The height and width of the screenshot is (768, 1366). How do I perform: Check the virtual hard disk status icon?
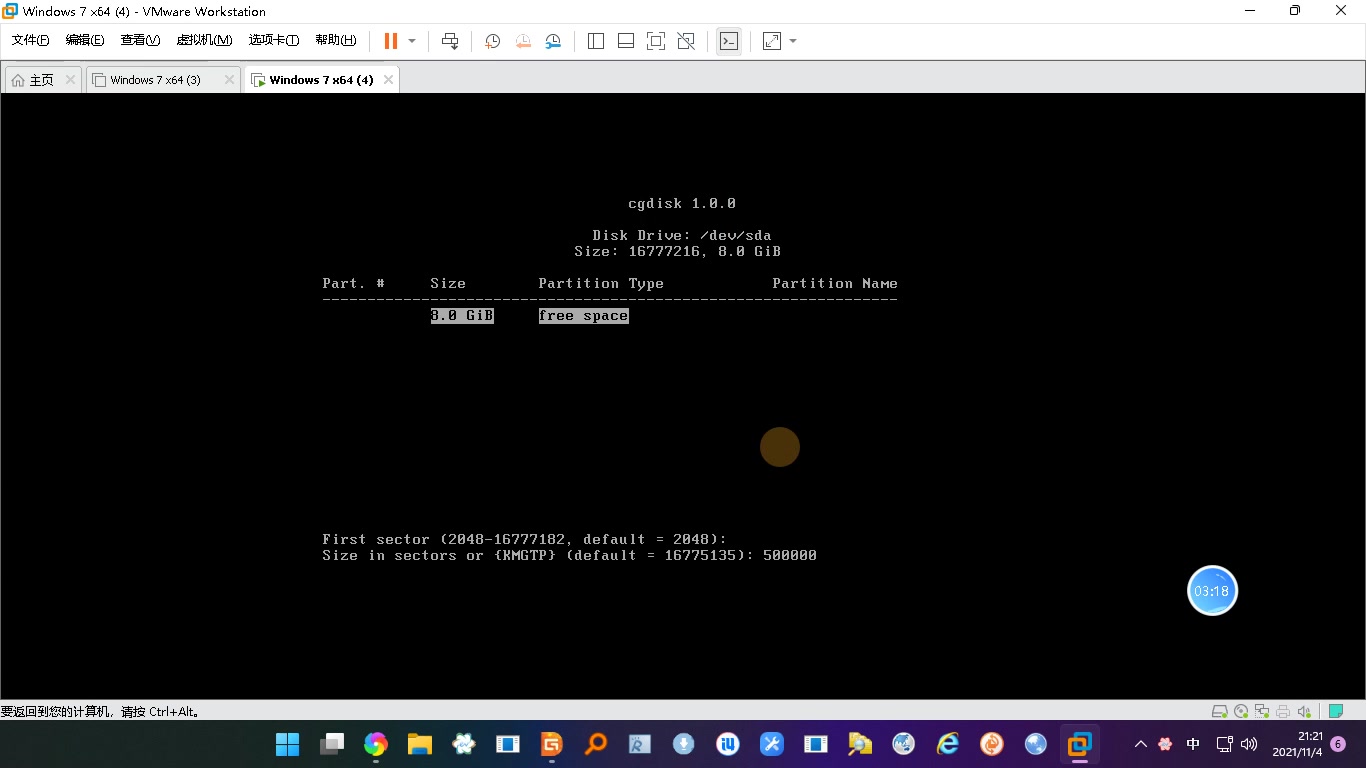point(1220,710)
